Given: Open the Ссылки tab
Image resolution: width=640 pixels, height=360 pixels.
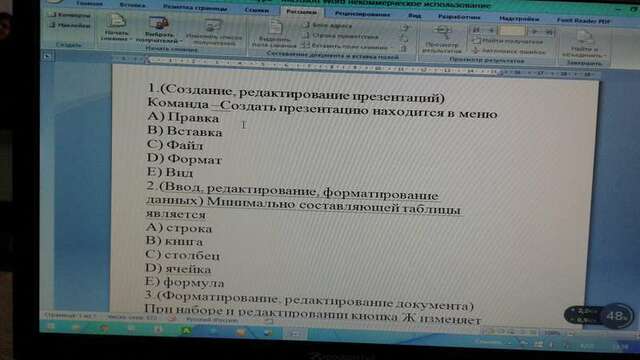Looking at the screenshot, I should [256, 10].
